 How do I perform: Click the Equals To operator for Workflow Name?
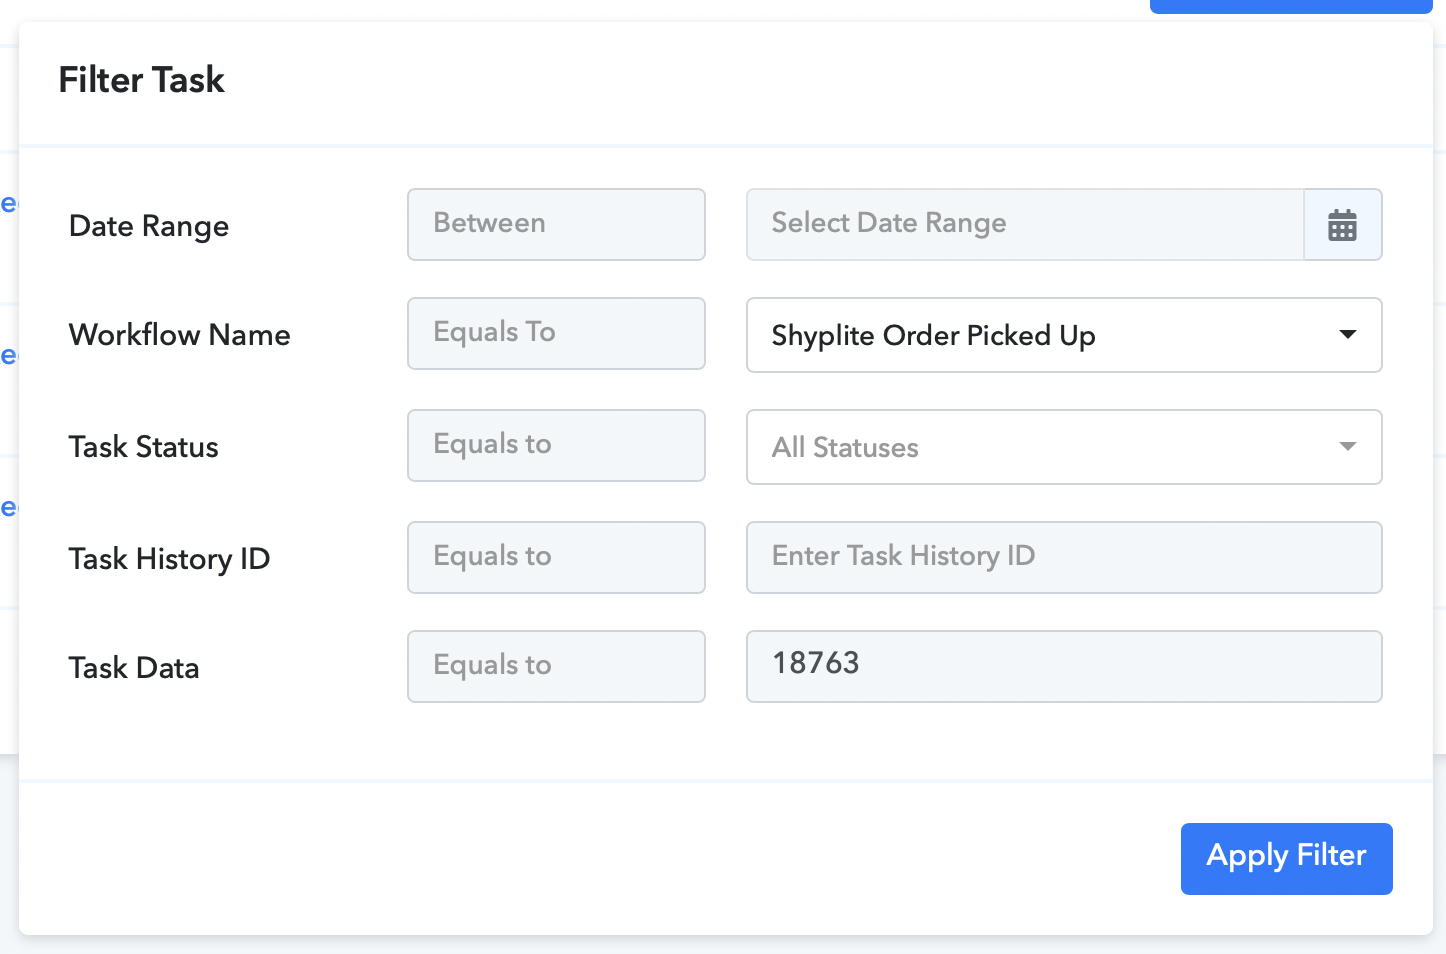(556, 334)
